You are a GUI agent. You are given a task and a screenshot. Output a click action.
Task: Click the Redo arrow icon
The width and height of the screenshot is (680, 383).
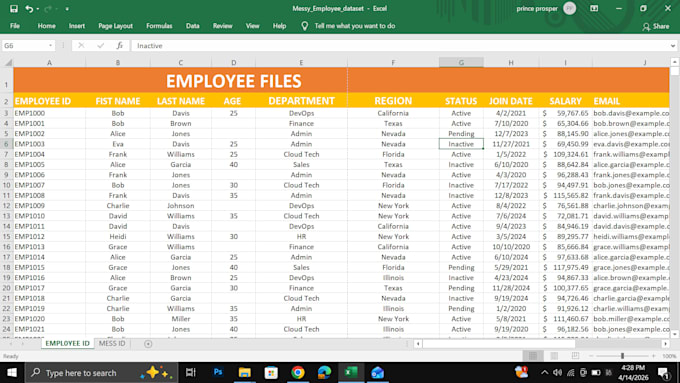tap(48, 9)
